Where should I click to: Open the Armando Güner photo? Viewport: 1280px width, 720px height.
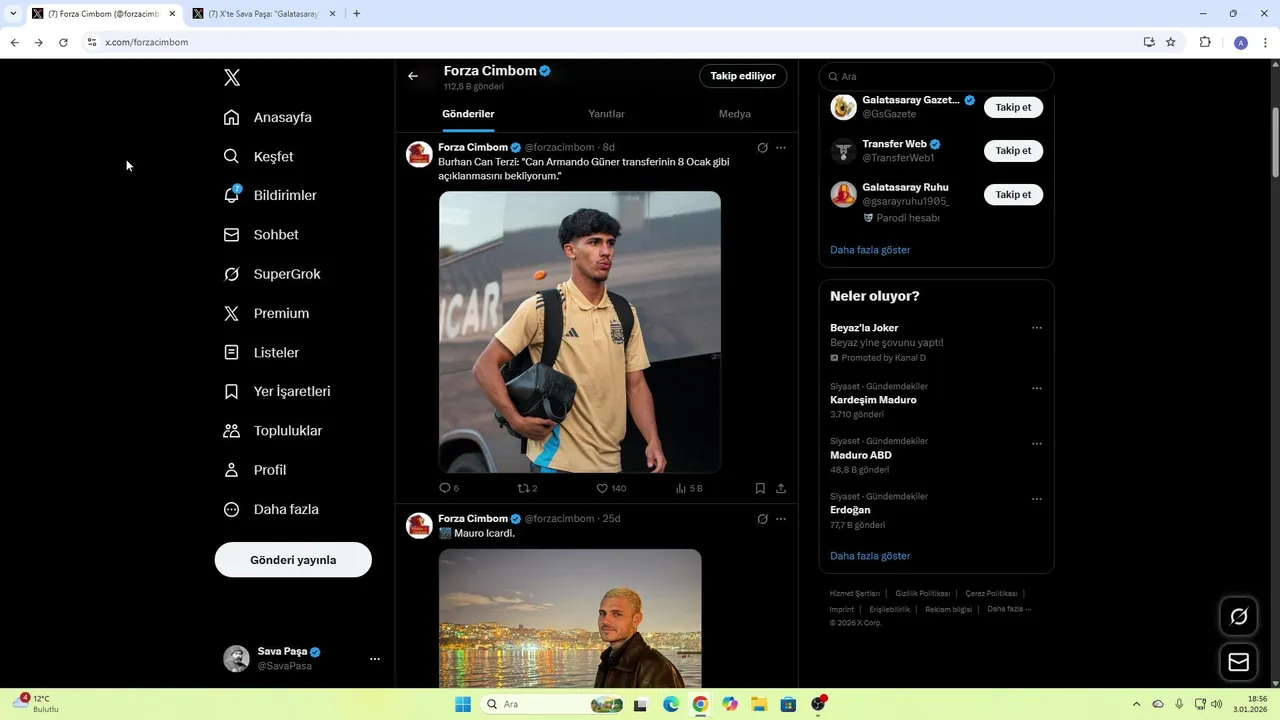[x=580, y=332]
